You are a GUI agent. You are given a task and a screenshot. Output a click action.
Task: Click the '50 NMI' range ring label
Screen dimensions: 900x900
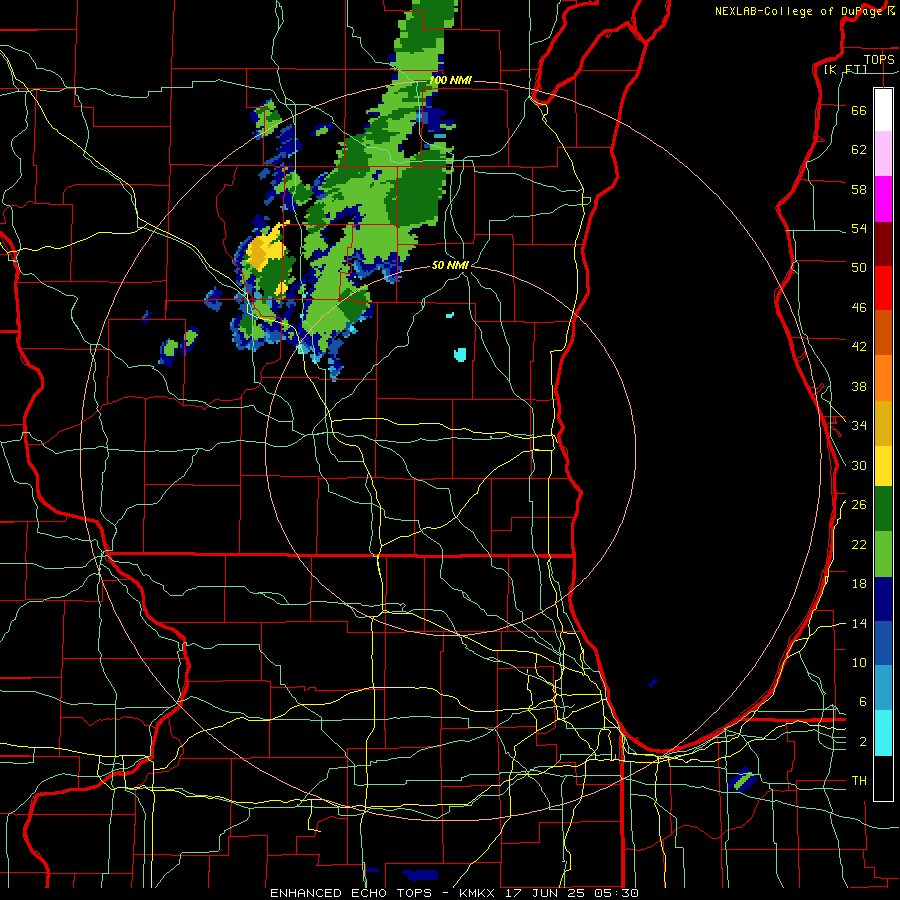[x=451, y=265]
